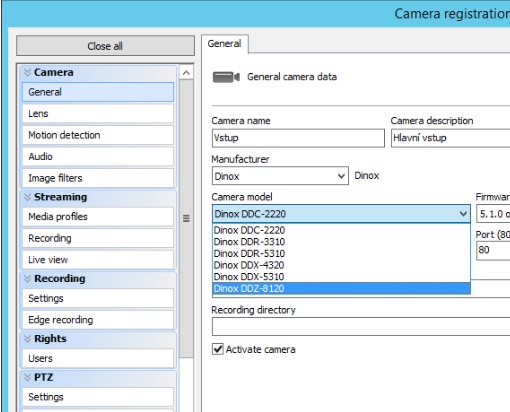Click the Camera description field

451,138
